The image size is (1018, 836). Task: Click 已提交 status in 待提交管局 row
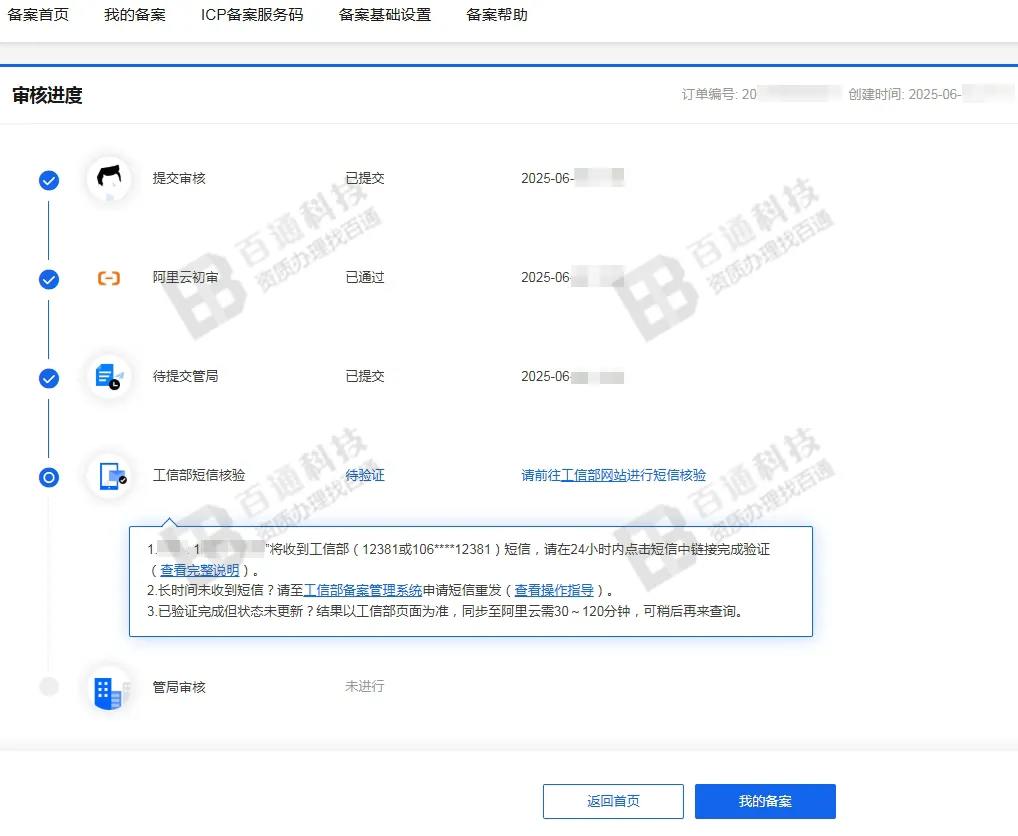tap(365, 376)
